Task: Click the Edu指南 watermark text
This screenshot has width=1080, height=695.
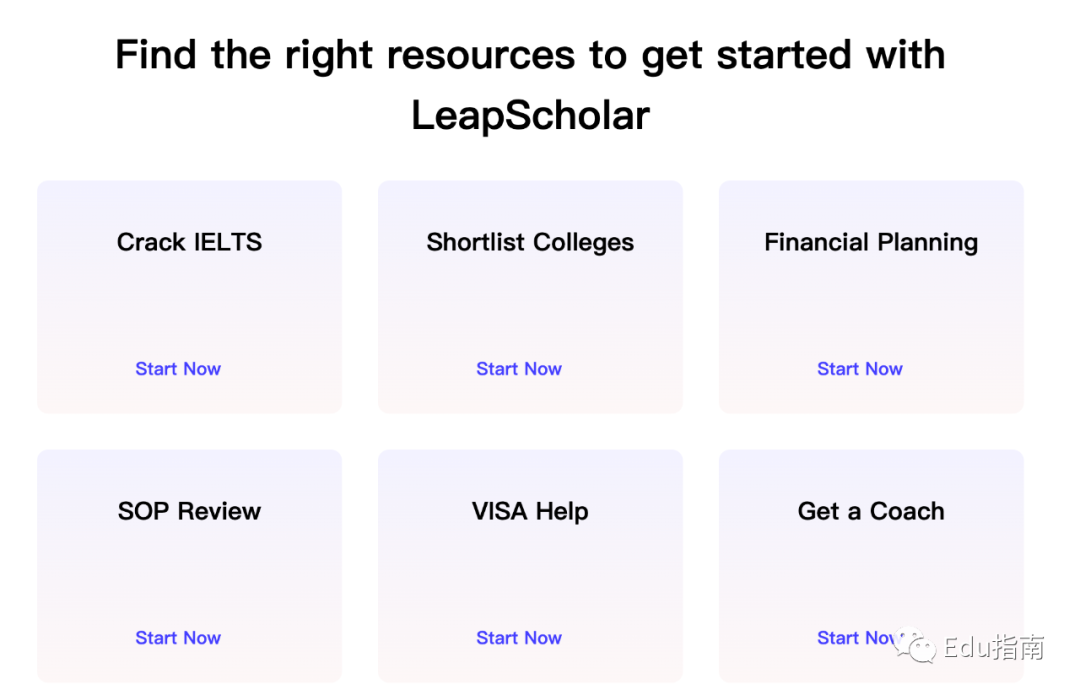Action: point(993,648)
